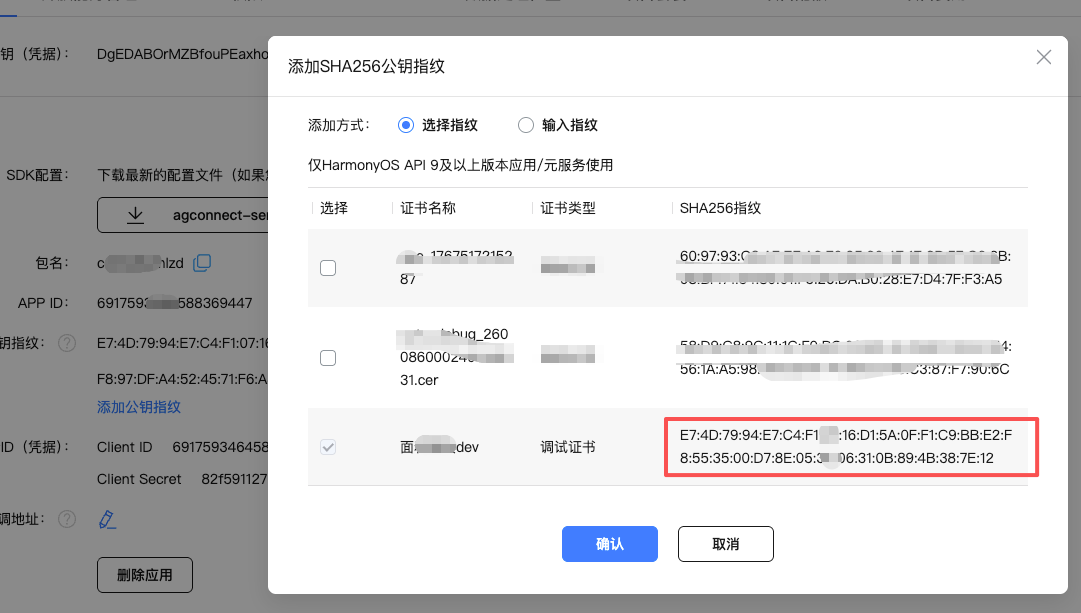Click the 证书类型 column header

(567, 208)
